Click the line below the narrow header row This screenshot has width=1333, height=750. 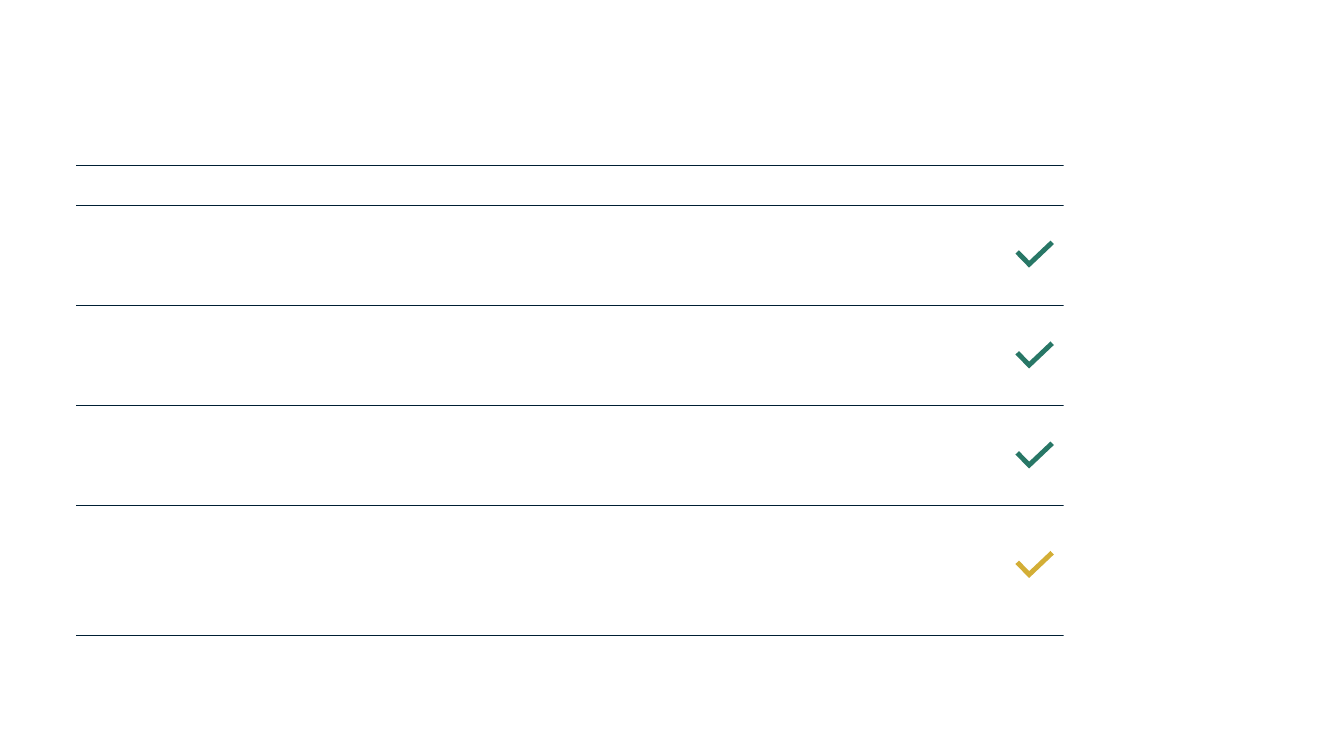[x=570, y=205]
